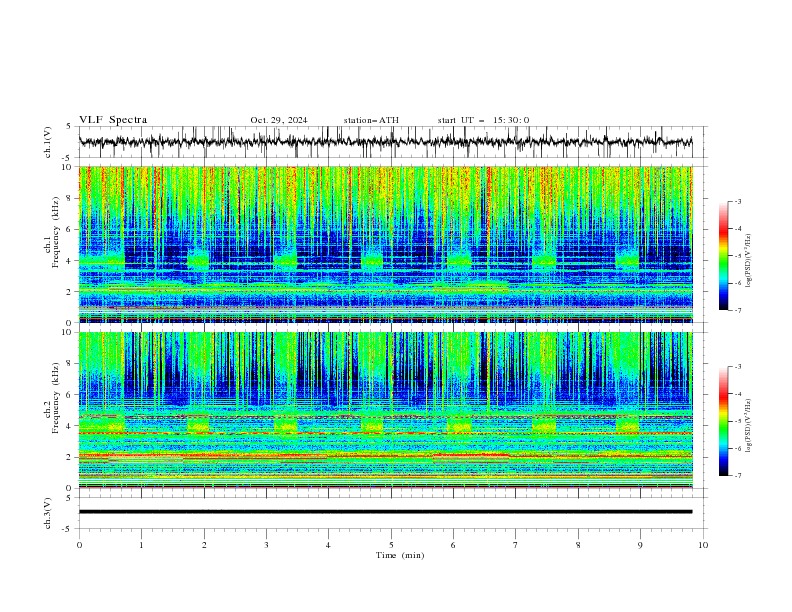Click the log(PSD) label beside ch.2 colorbar
The width and height of the screenshot is (792, 612).
pyautogui.click(x=748, y=425)
